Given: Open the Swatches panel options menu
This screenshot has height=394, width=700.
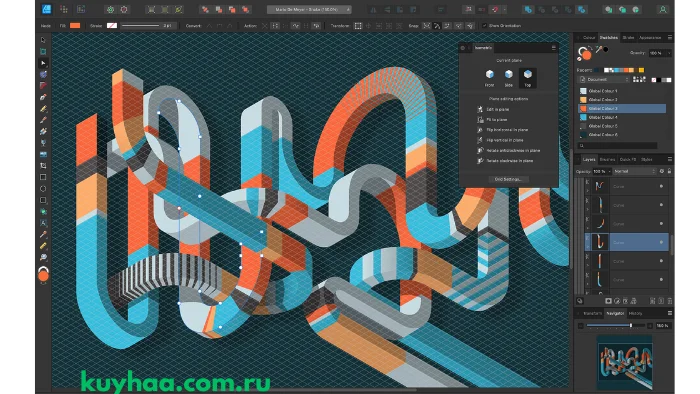Looking at the screenshot, I should 670,37.
